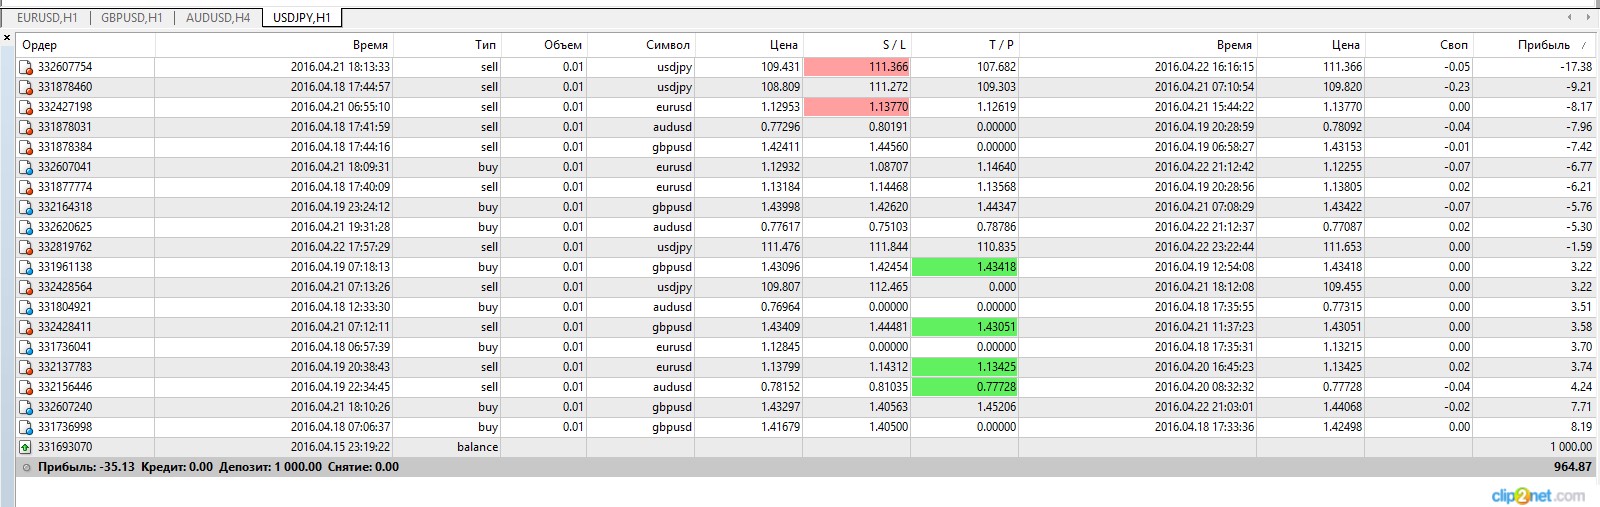The width and height of the screenshot is (1600, 507).
Task: Click the document icon for order 332607041
Action: 26,167
